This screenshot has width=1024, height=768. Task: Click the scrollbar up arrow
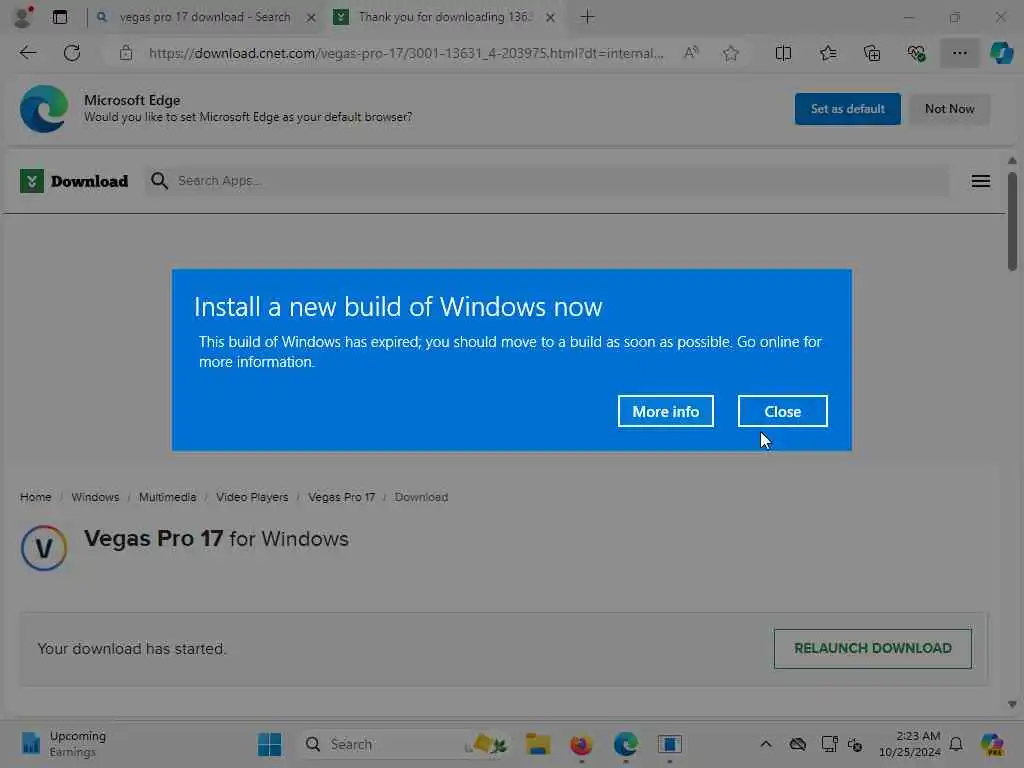1012,161
